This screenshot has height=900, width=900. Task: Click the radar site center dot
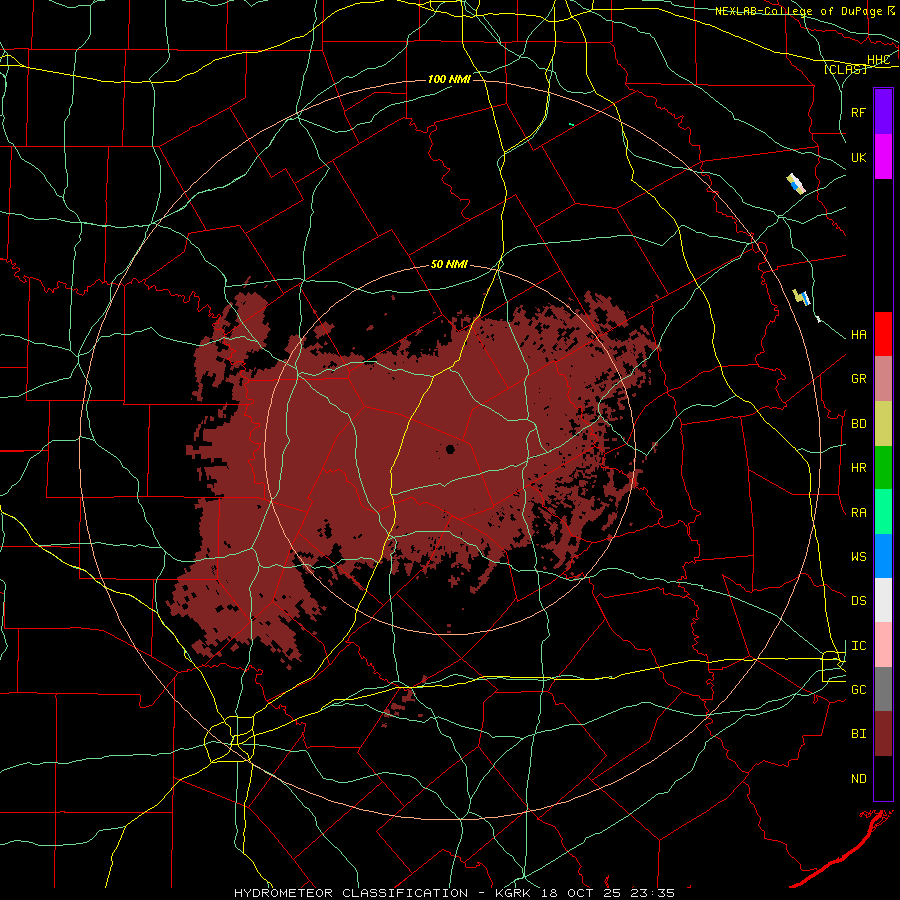click(450, 449)
